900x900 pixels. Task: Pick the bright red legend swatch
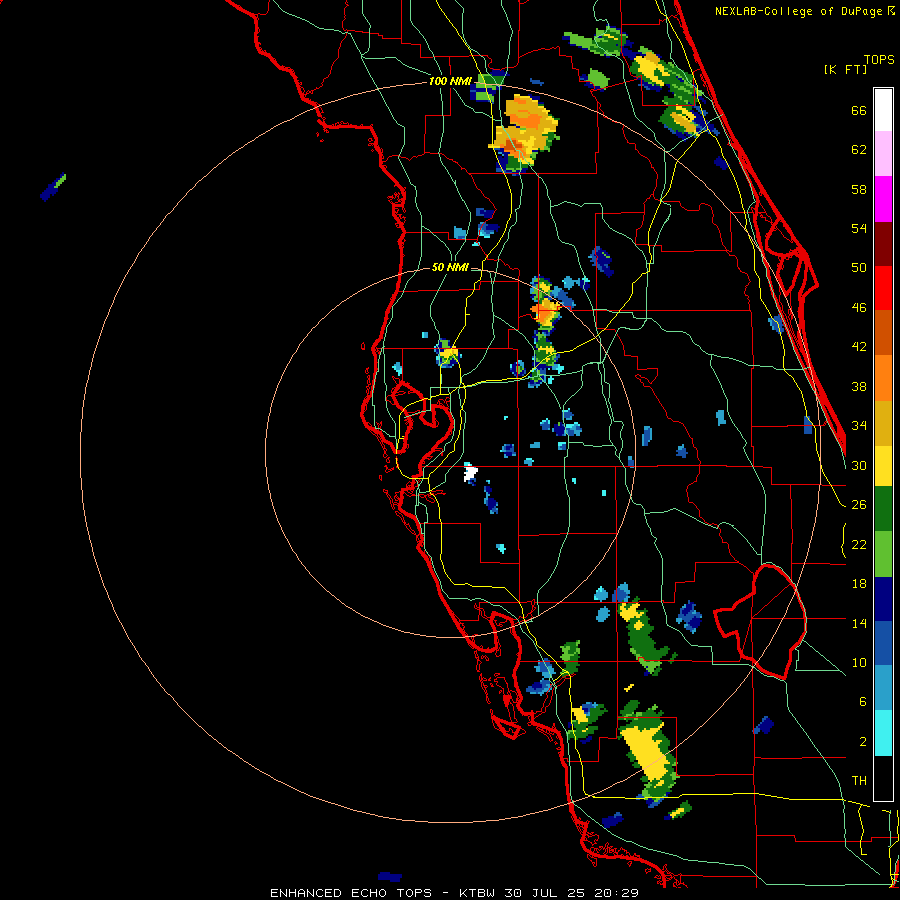tap(883, 288)
